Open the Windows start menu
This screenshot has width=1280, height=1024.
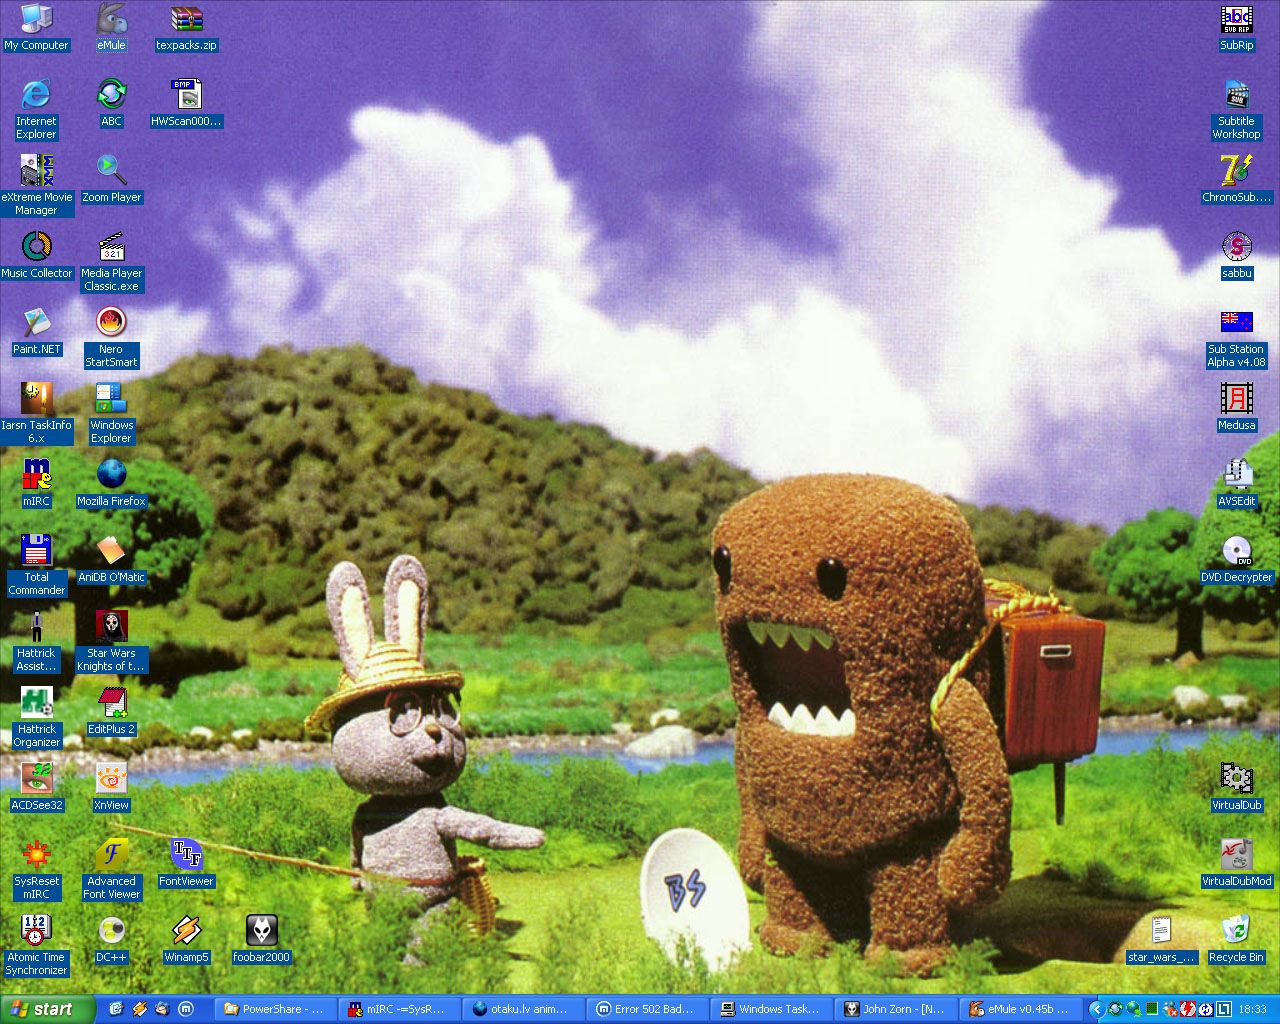[x=47, y=1009]
